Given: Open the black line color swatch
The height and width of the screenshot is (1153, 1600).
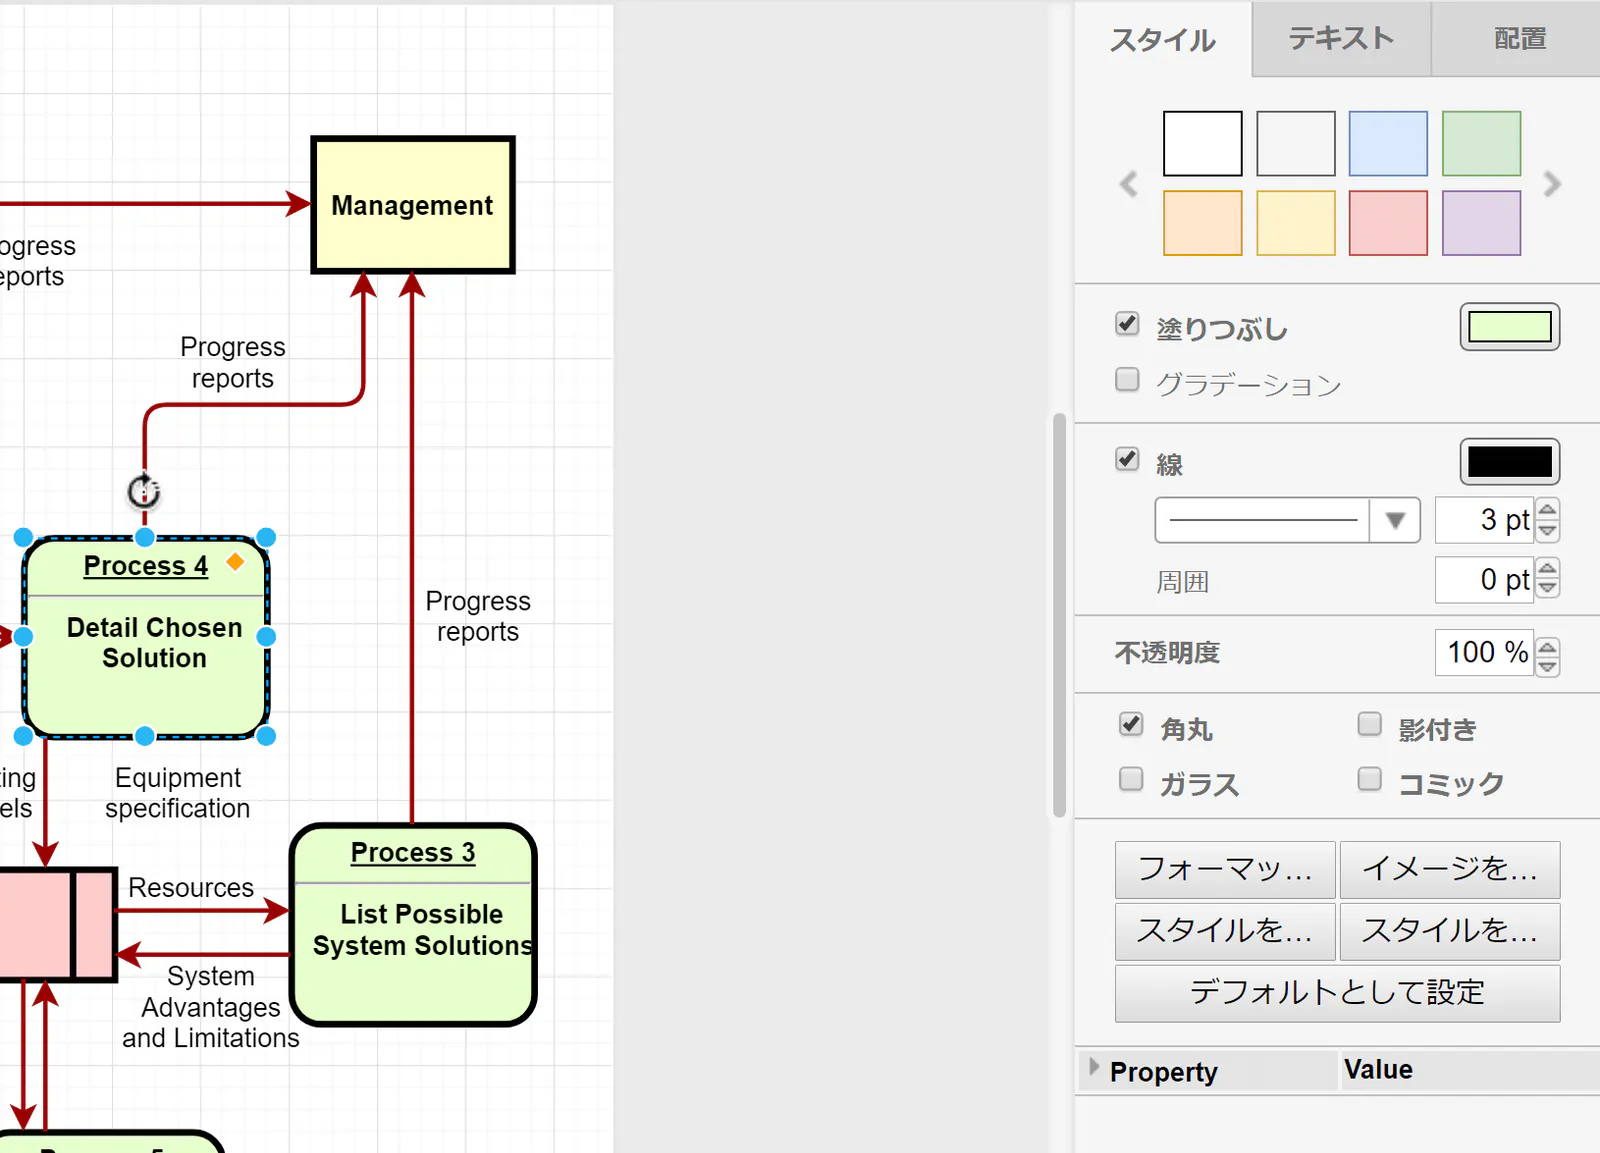Looking at the screenshot, I should tap(1509, 462).
